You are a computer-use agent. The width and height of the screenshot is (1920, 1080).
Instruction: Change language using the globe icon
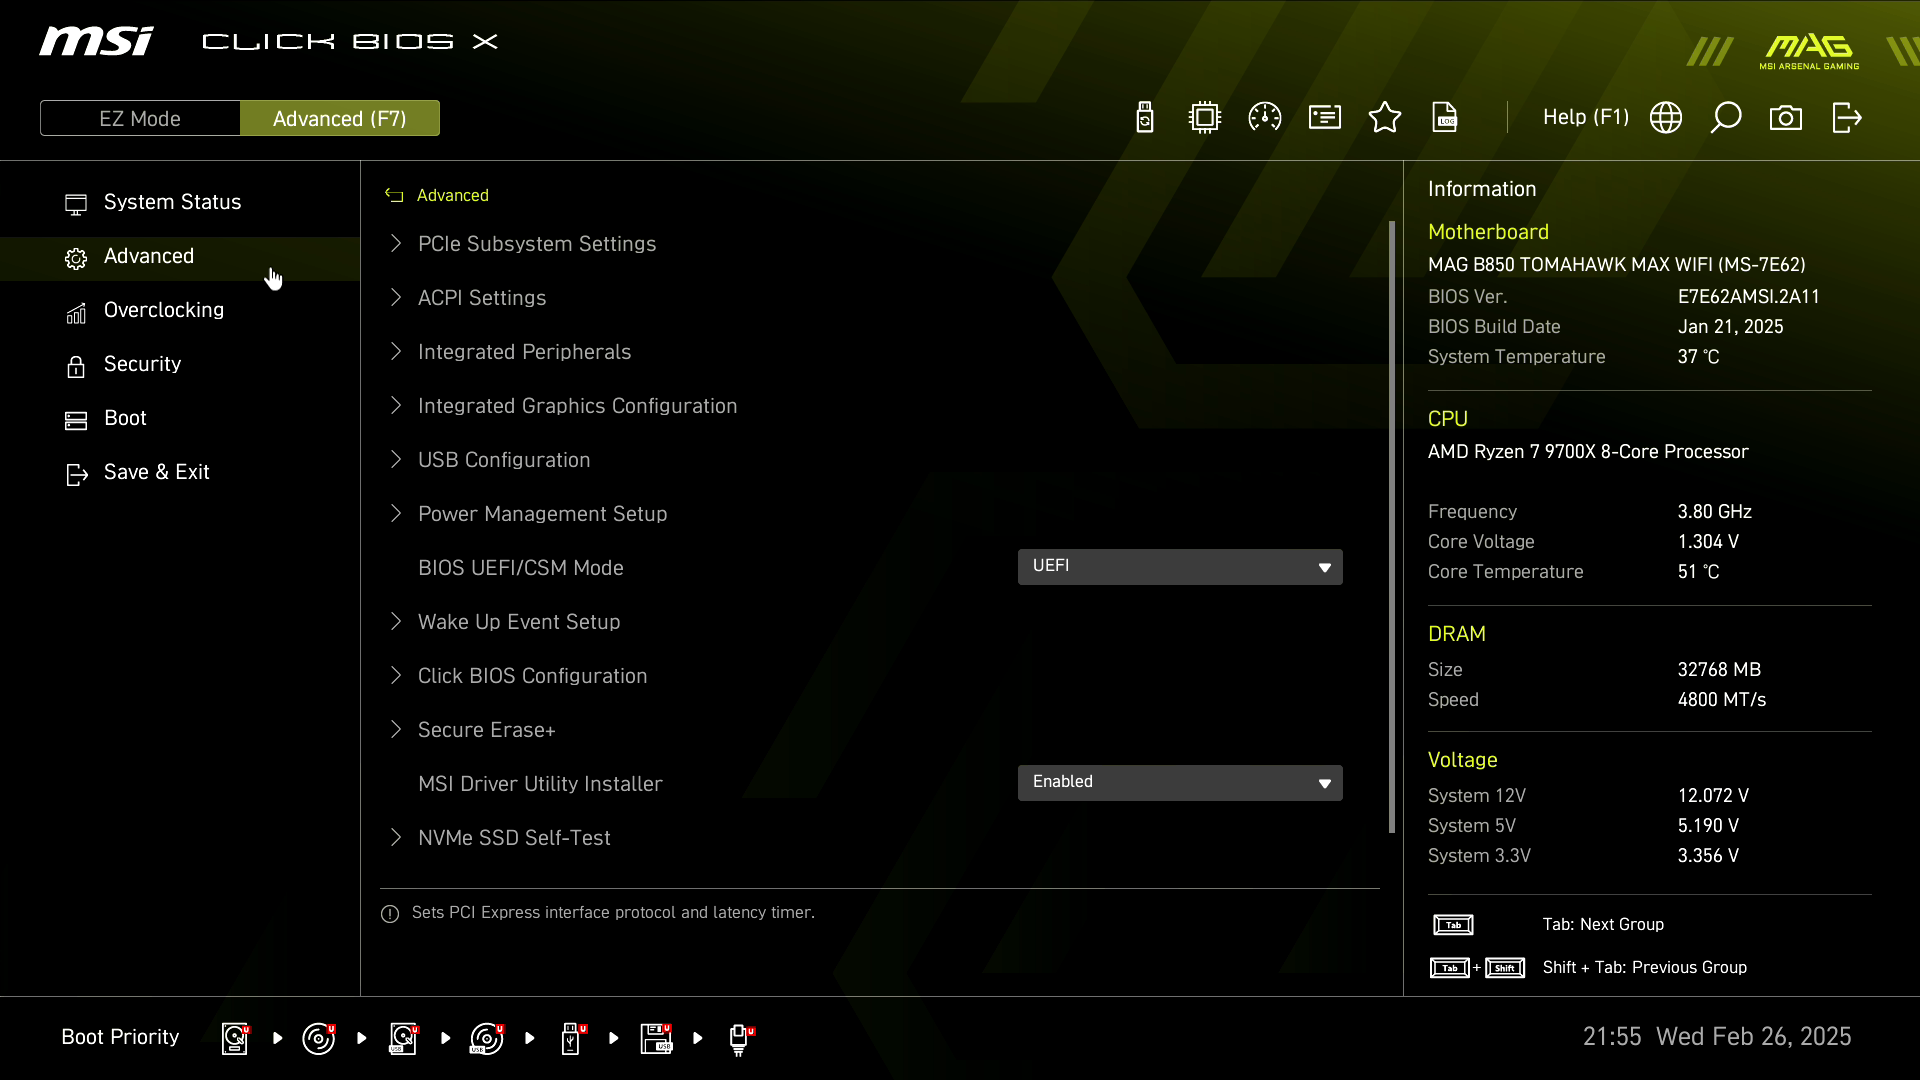[1666, 117]
